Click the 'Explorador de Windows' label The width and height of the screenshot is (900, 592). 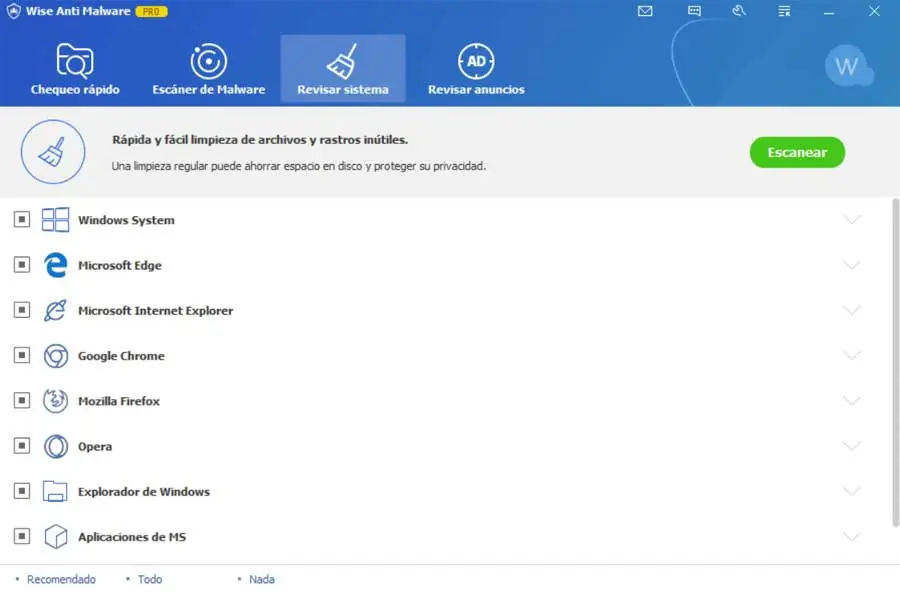coord(144,492)
